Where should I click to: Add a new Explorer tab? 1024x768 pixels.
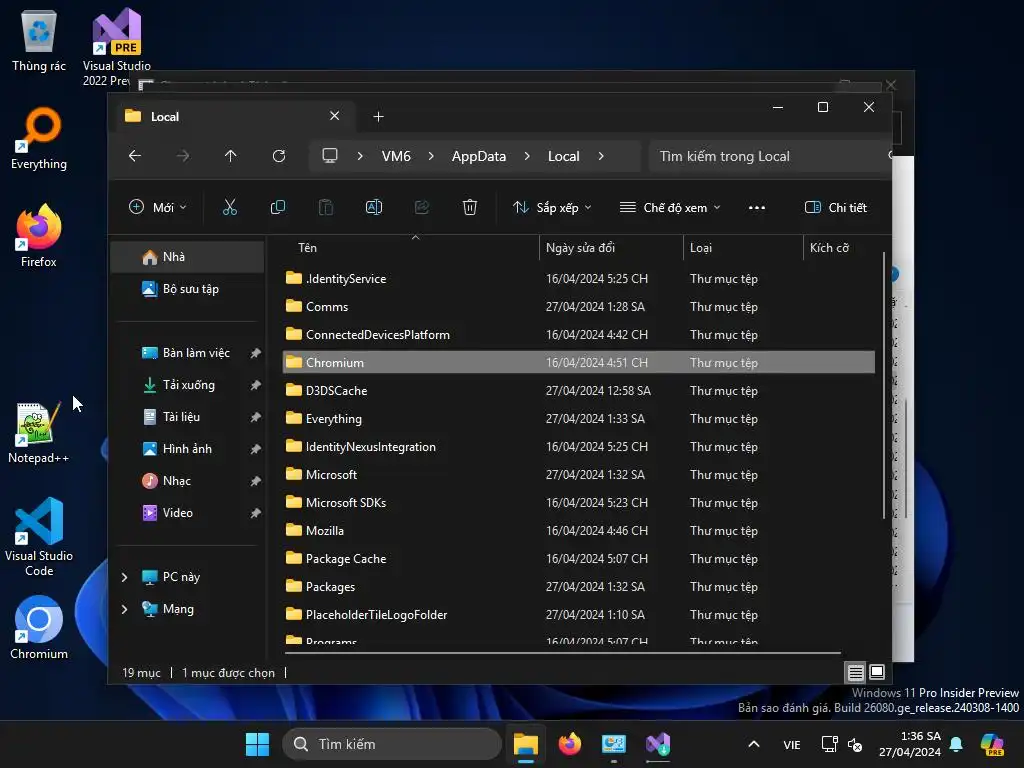pyautogui.click(x=378, y=116)
